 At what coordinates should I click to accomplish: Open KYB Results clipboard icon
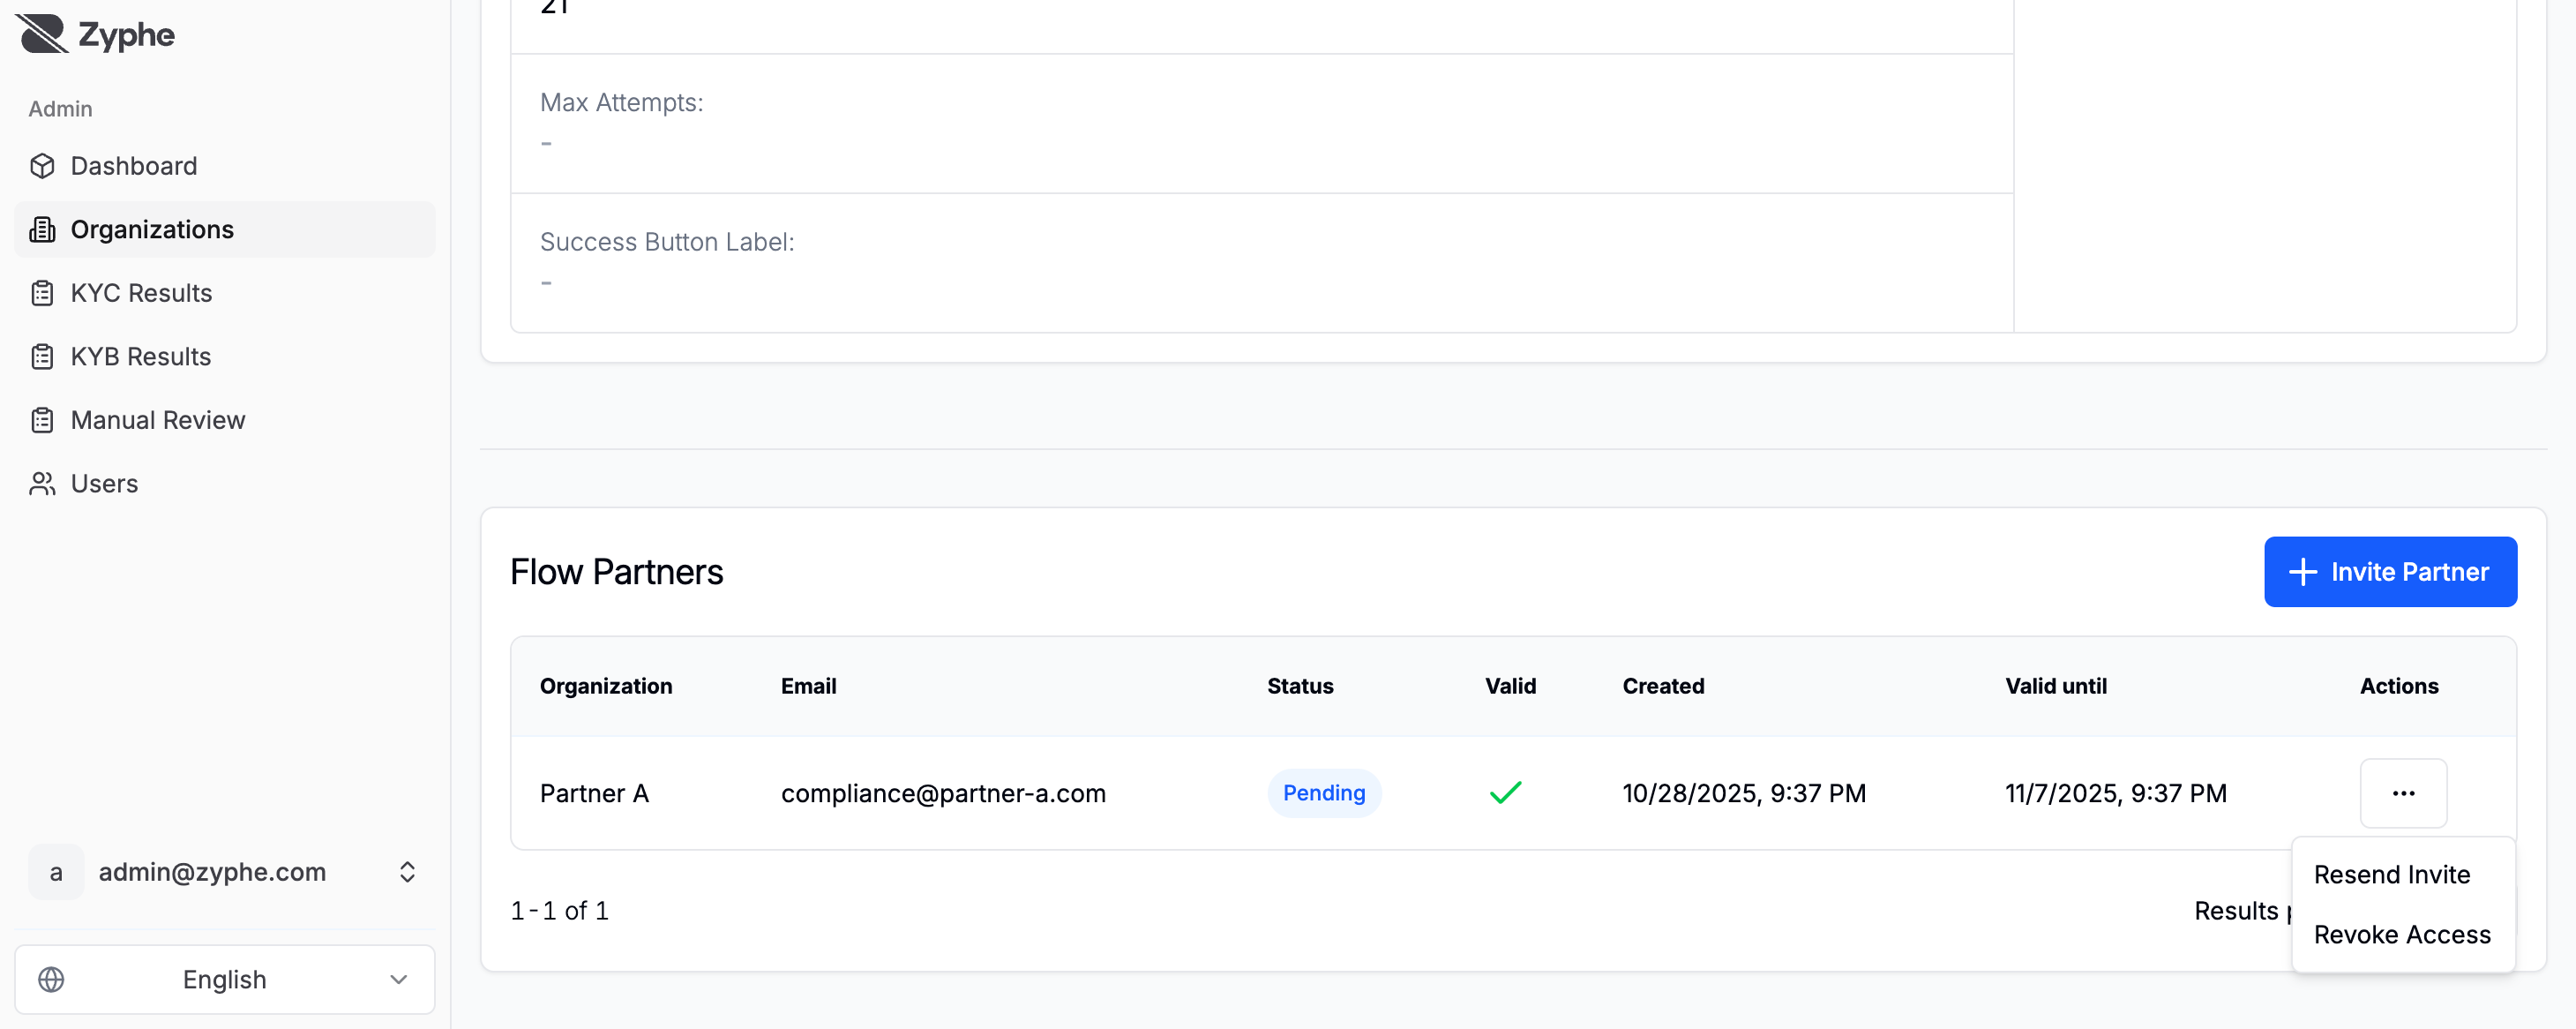42,356
